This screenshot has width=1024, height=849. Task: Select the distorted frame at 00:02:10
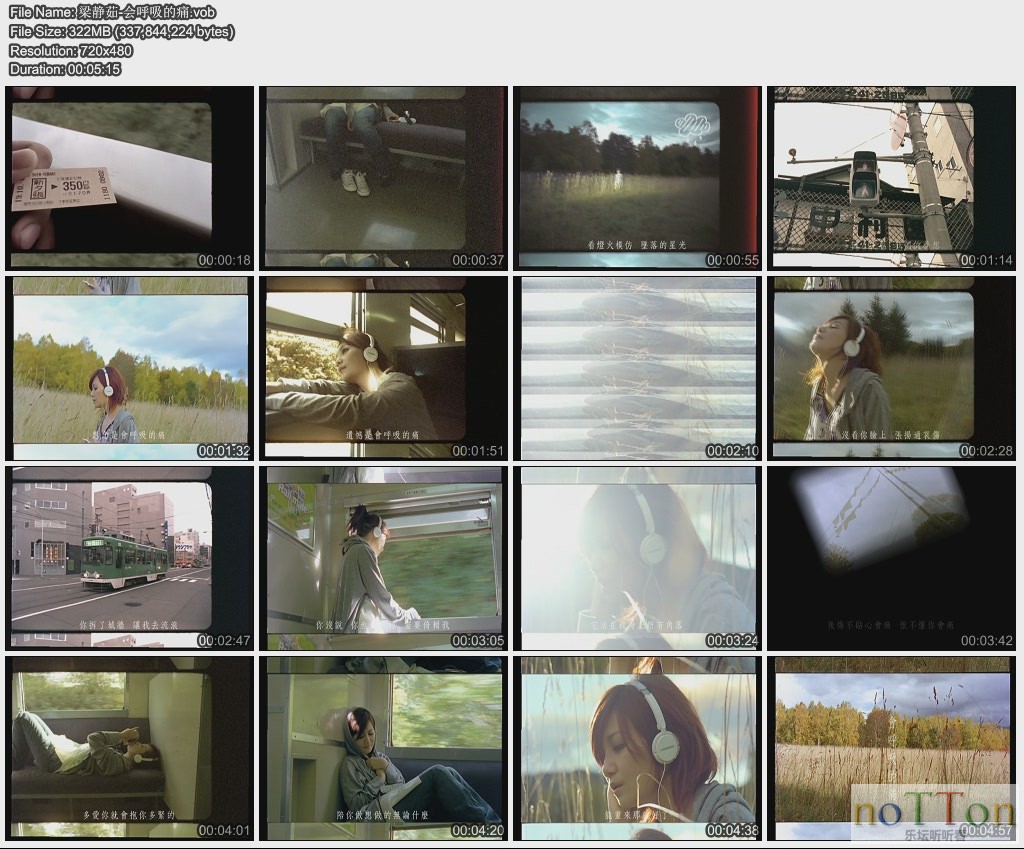[x=637, y=369]
